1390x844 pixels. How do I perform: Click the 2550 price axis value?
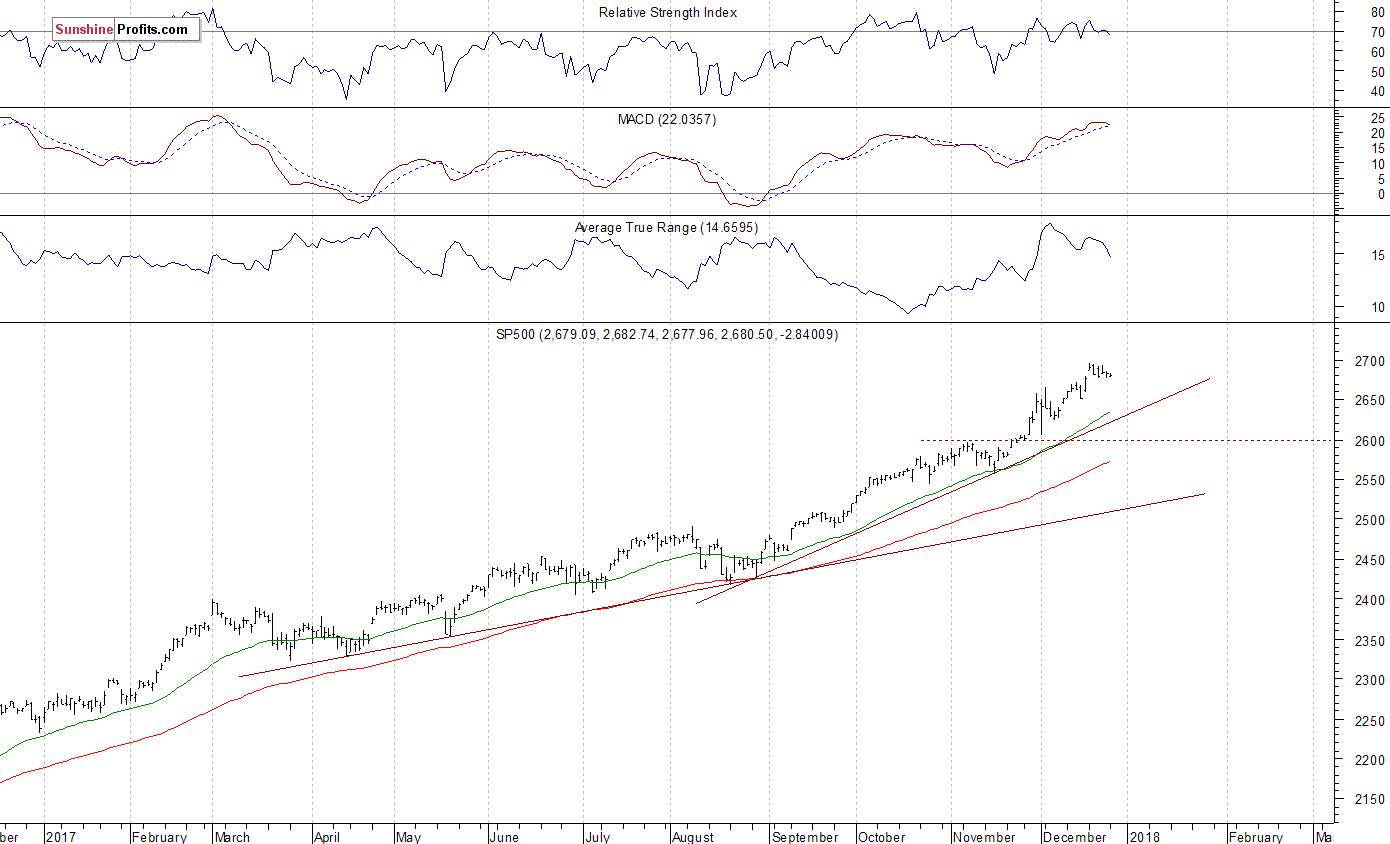click(x=1369, y=481)
